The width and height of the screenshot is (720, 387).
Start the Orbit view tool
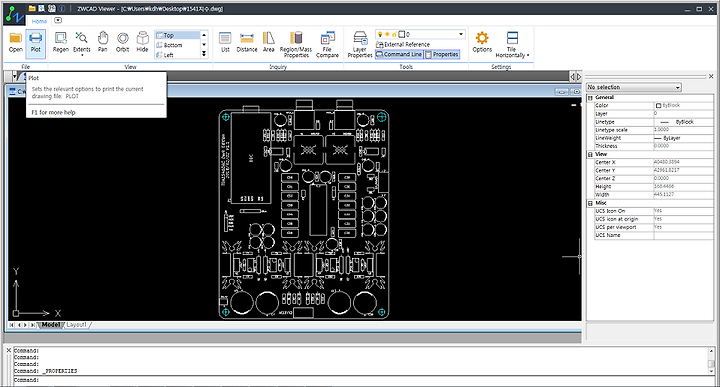[122, 43]
